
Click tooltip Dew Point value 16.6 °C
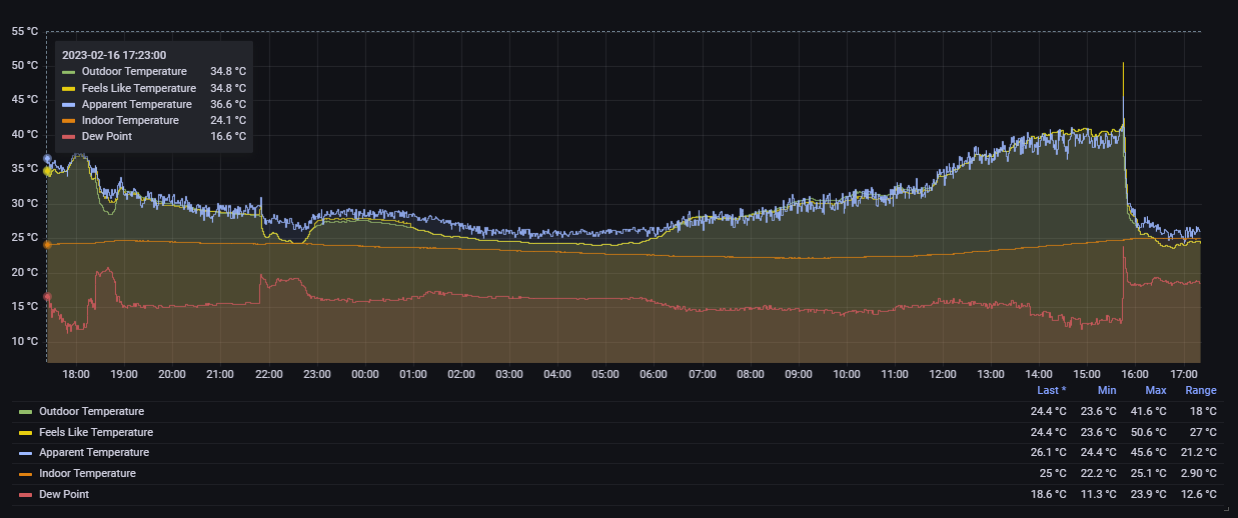tap(228, 136)
